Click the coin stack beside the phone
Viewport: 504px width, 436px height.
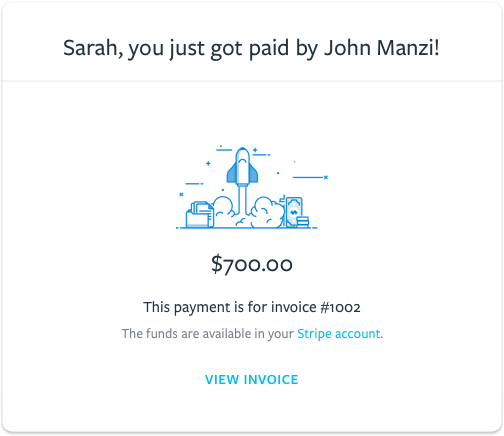303,222
